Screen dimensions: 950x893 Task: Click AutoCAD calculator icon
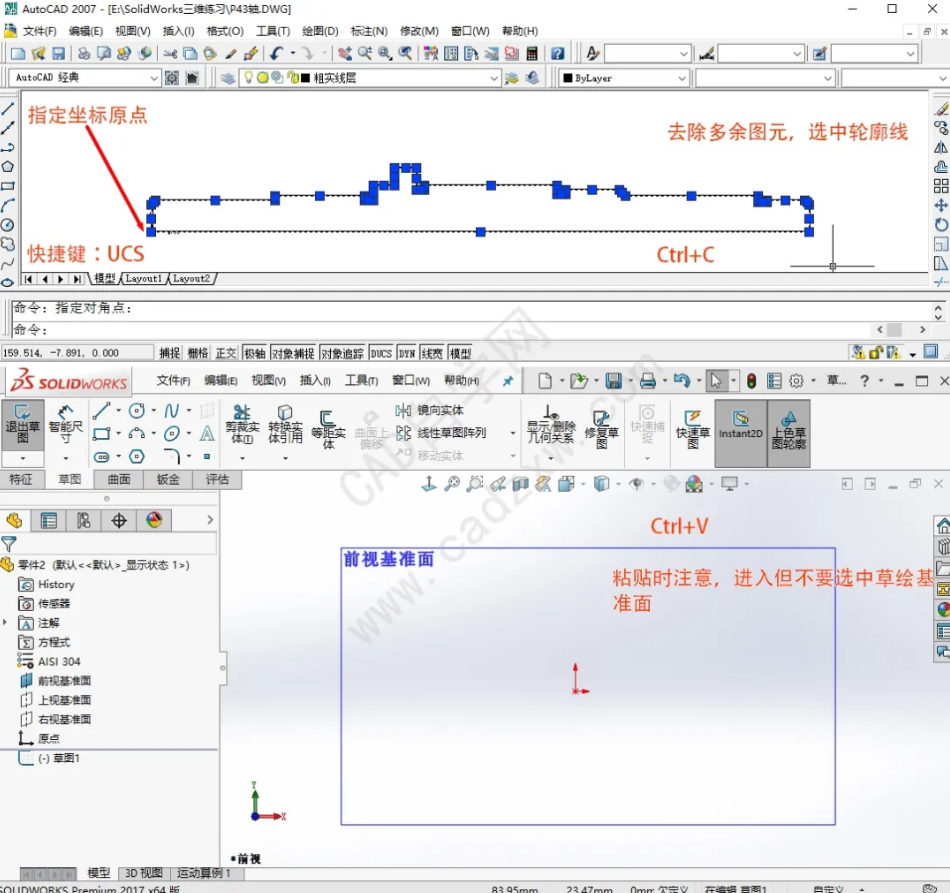(x=532, y=54)
